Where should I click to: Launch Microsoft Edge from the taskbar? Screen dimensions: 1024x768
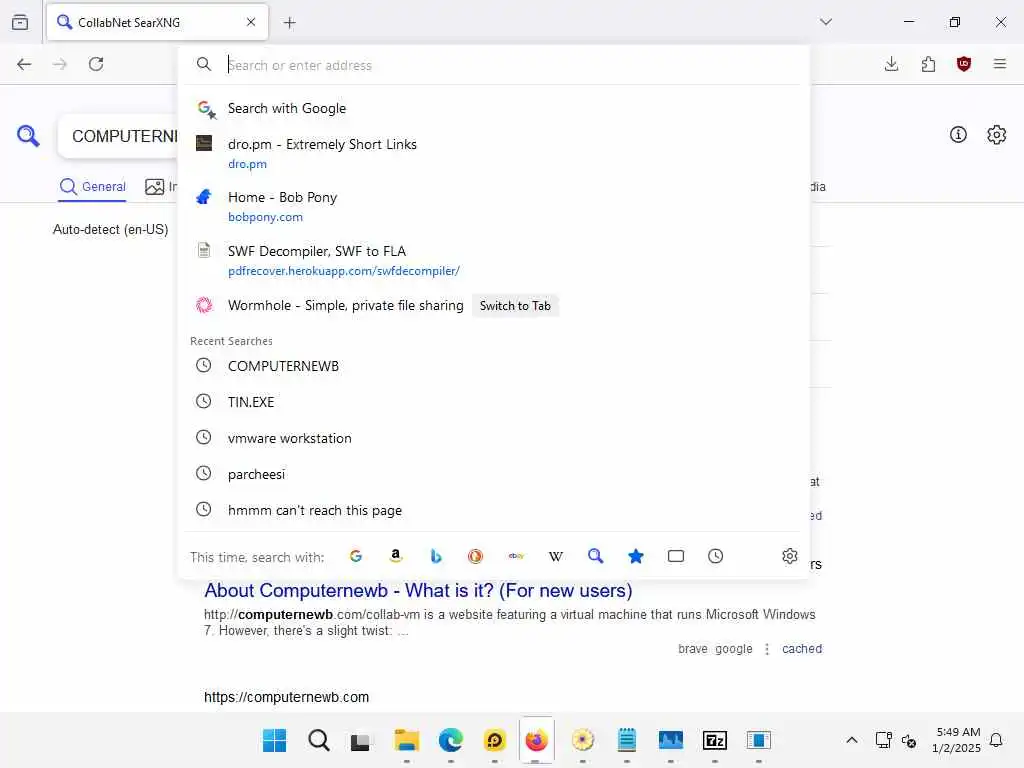coord(451,740)
